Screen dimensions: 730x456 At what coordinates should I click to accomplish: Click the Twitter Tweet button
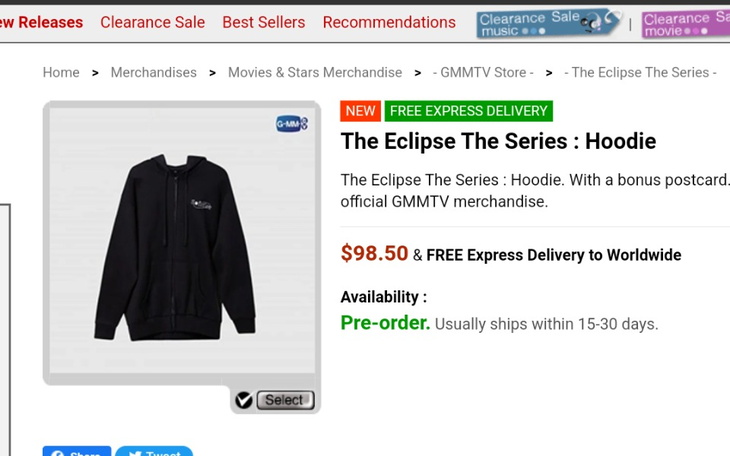point(153,451)
